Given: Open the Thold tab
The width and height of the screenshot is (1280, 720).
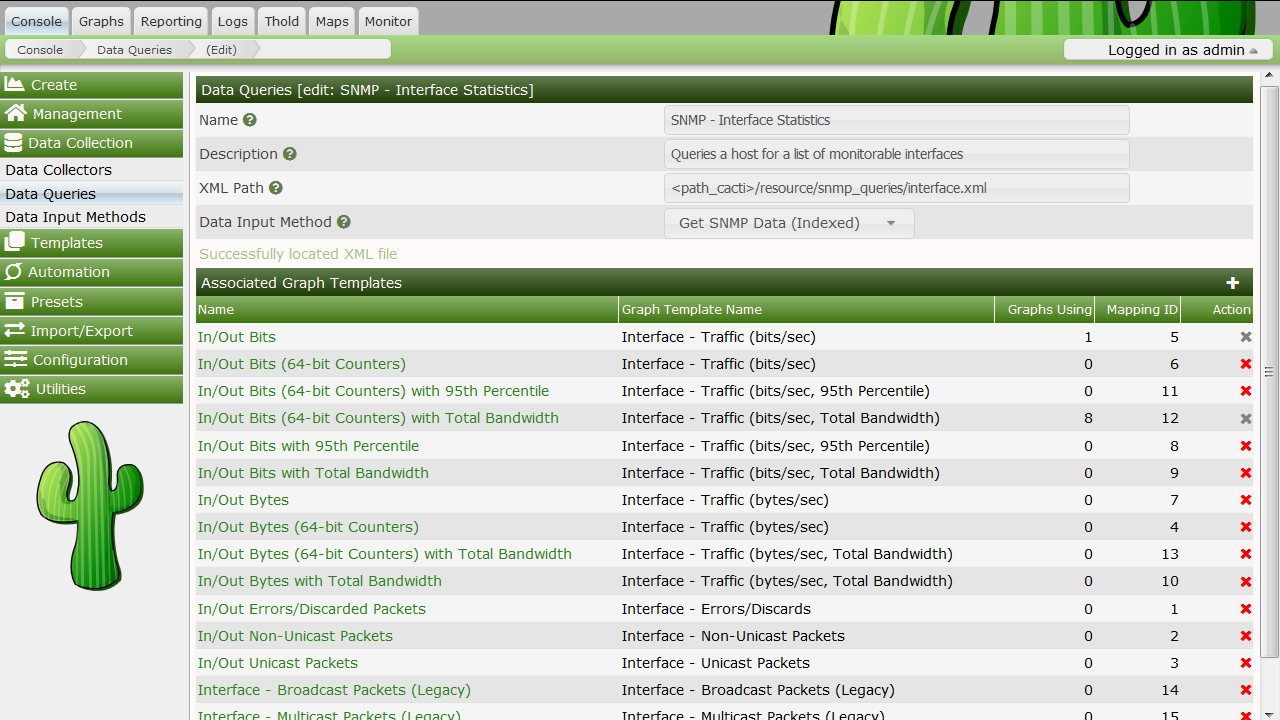Looking at the screenshot, I should coord(281,21).
